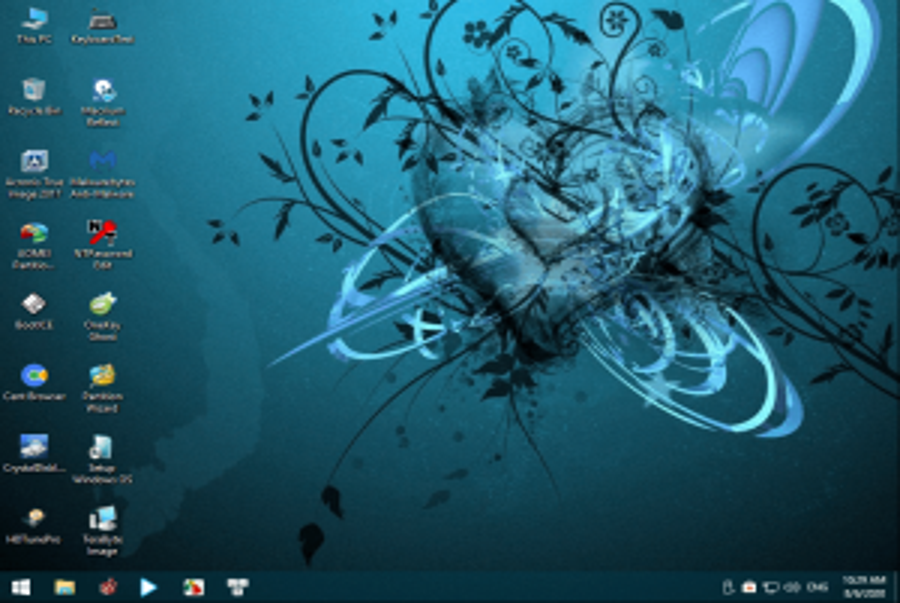Launch the OneKey Ghost shortcut
The width and height of the screenshot is (900, 603).
(x=103, y=317)
